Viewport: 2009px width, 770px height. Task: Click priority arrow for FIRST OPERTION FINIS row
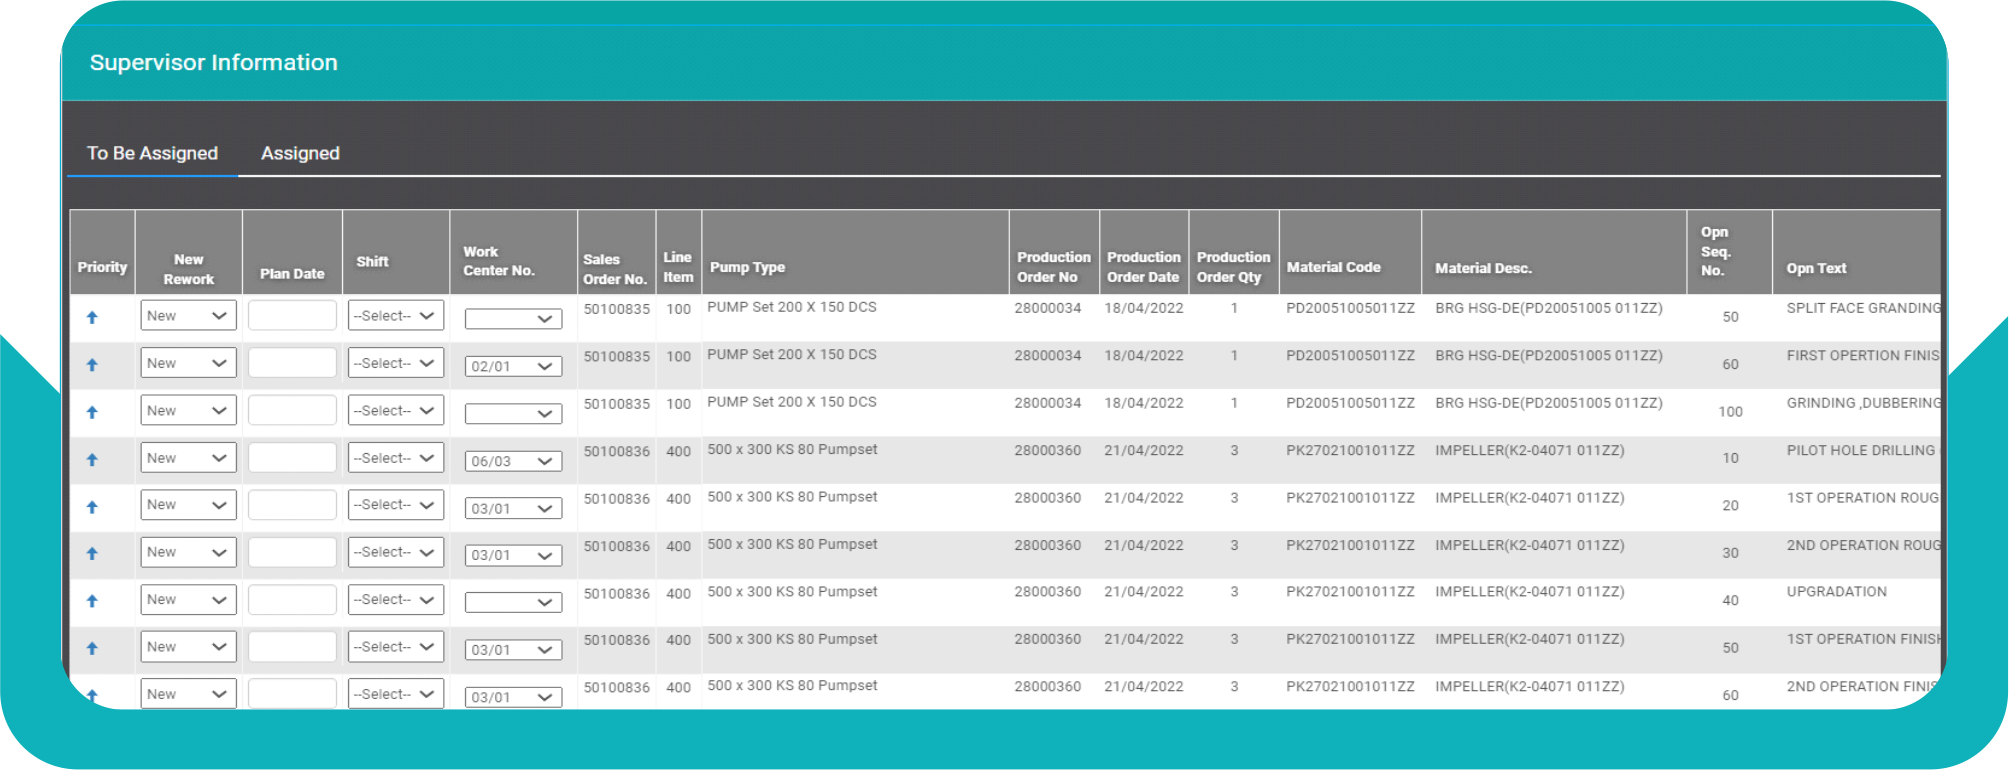pos(92,365)
